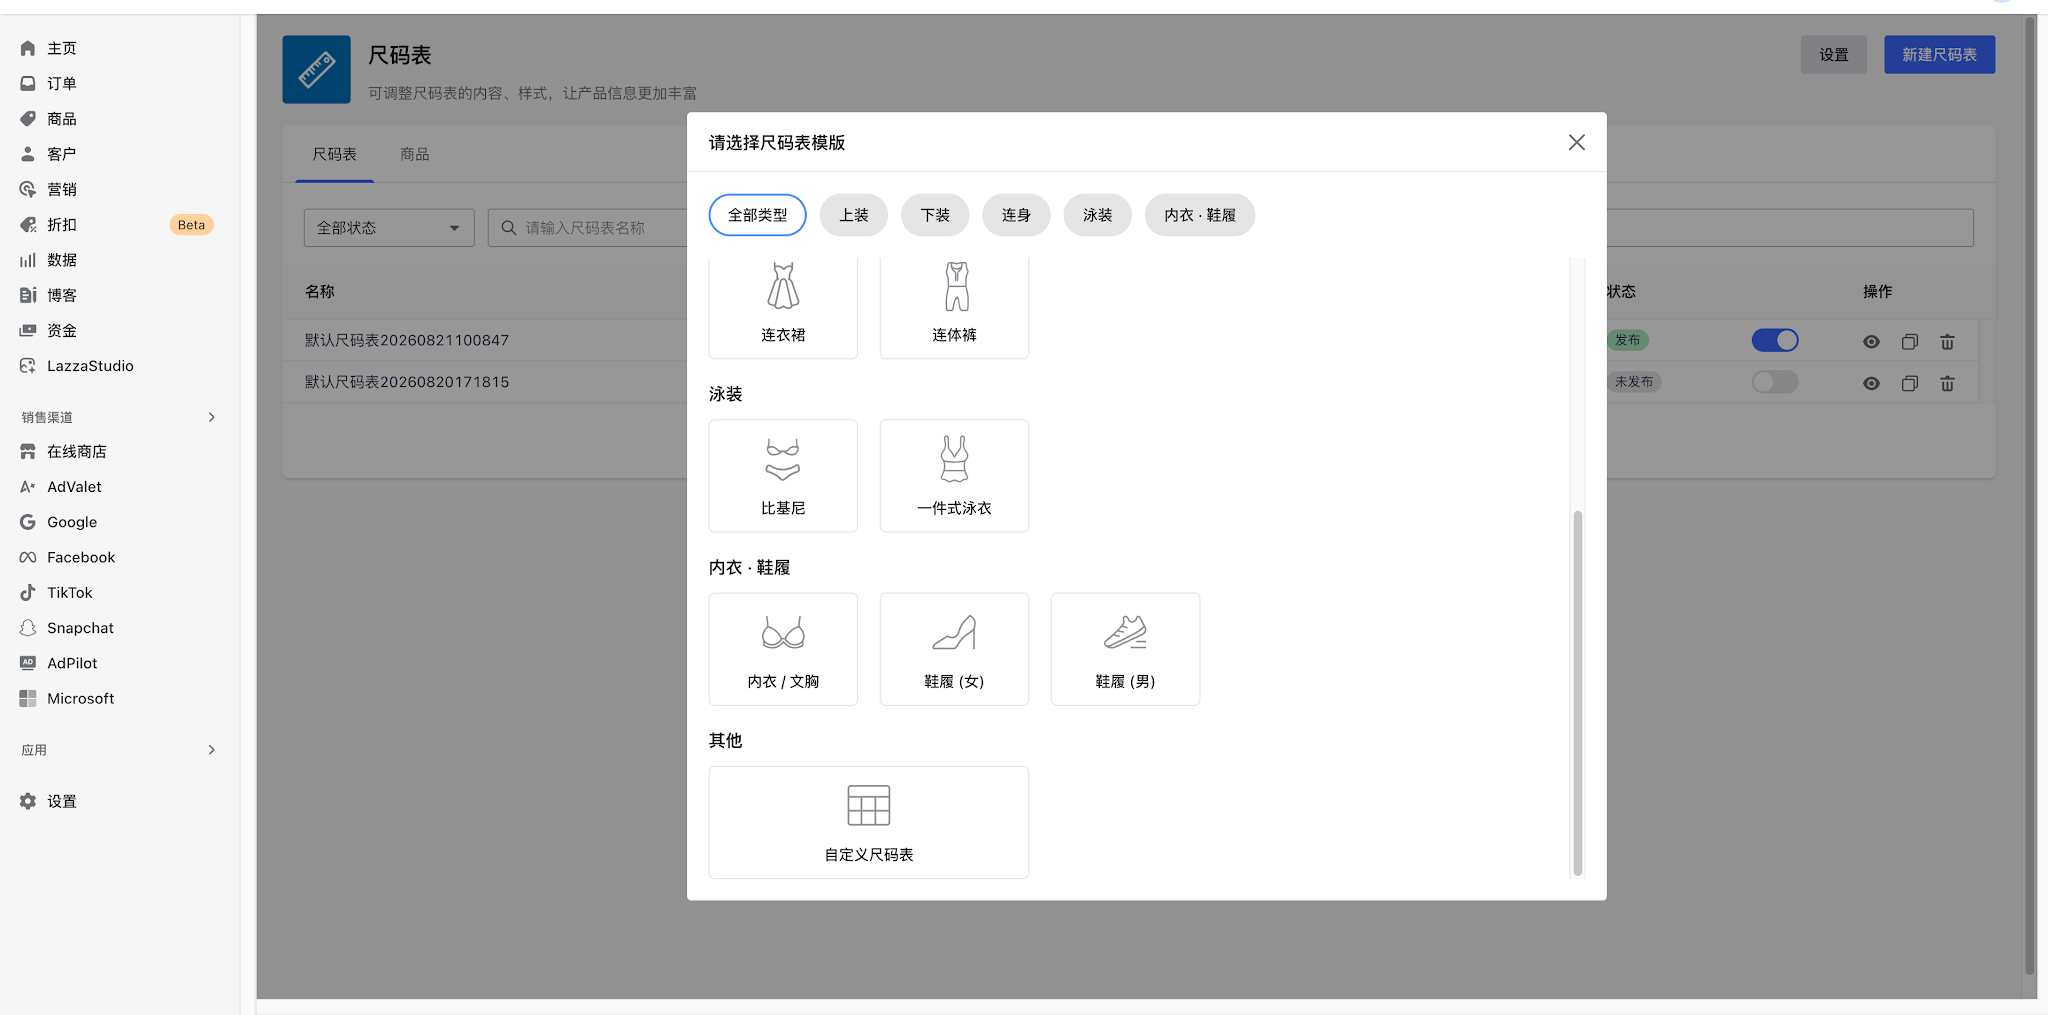Expand the 销售渠道 section chevron
This screenshot has height=1015, width=2048.
(211, 417)
